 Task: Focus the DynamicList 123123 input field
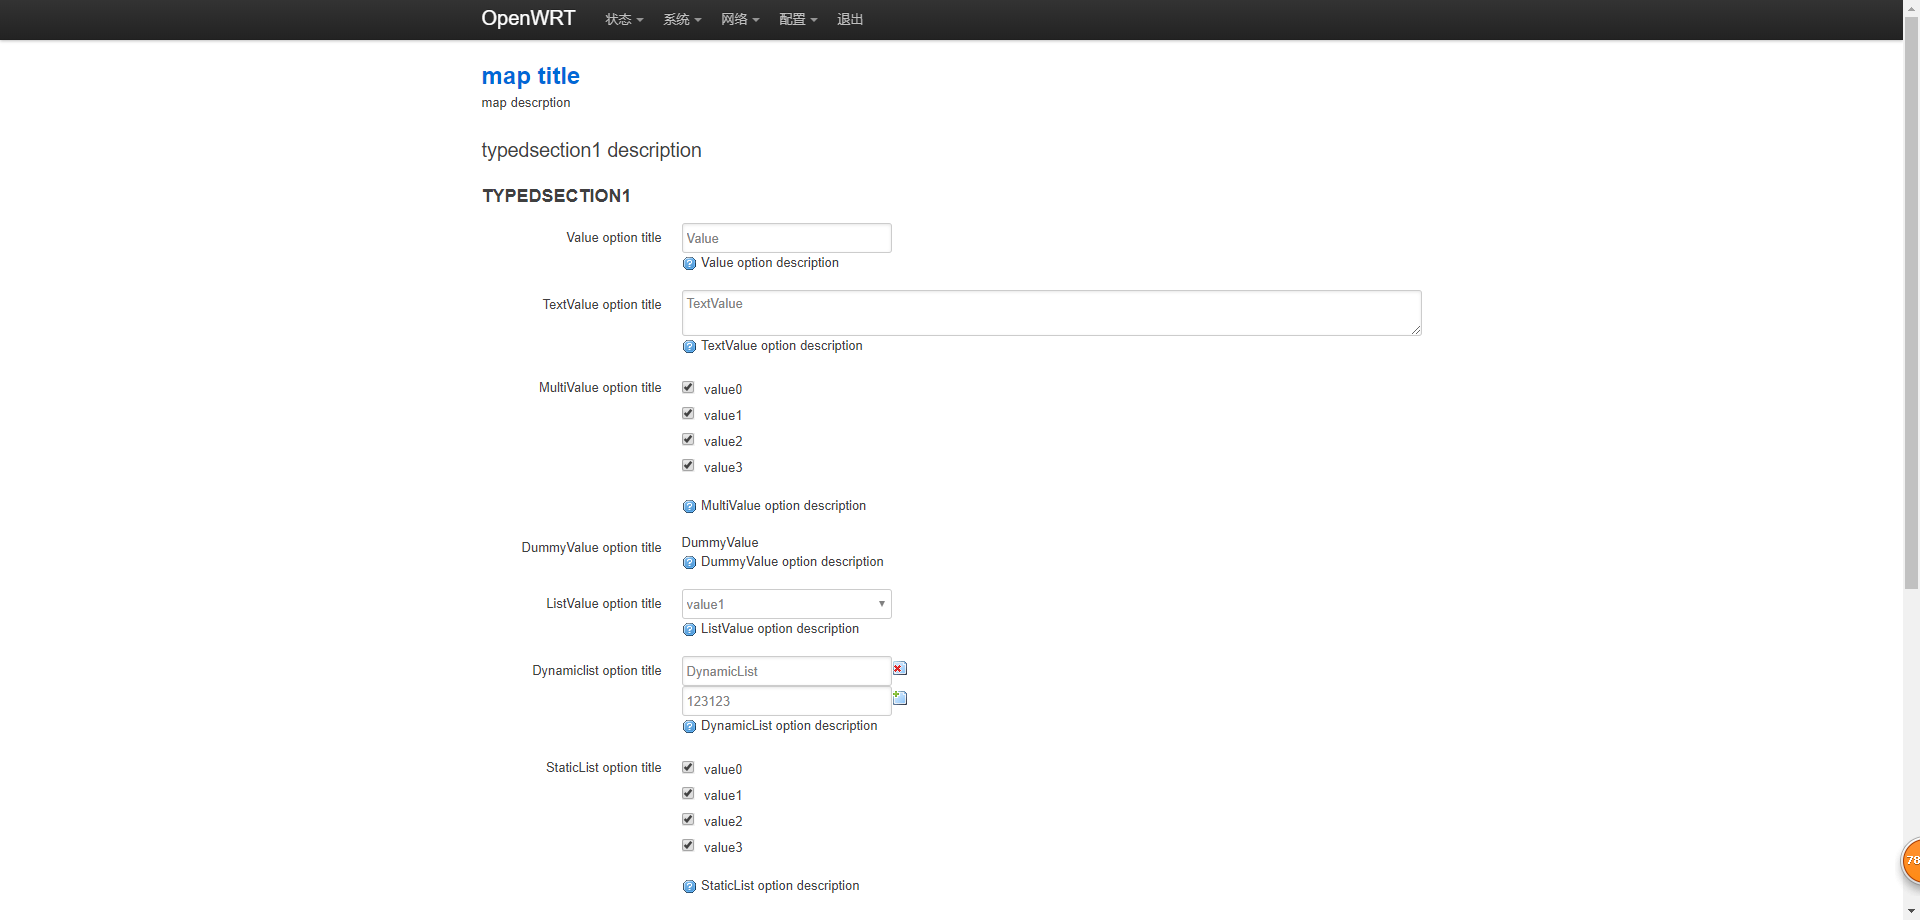point(786,701)
